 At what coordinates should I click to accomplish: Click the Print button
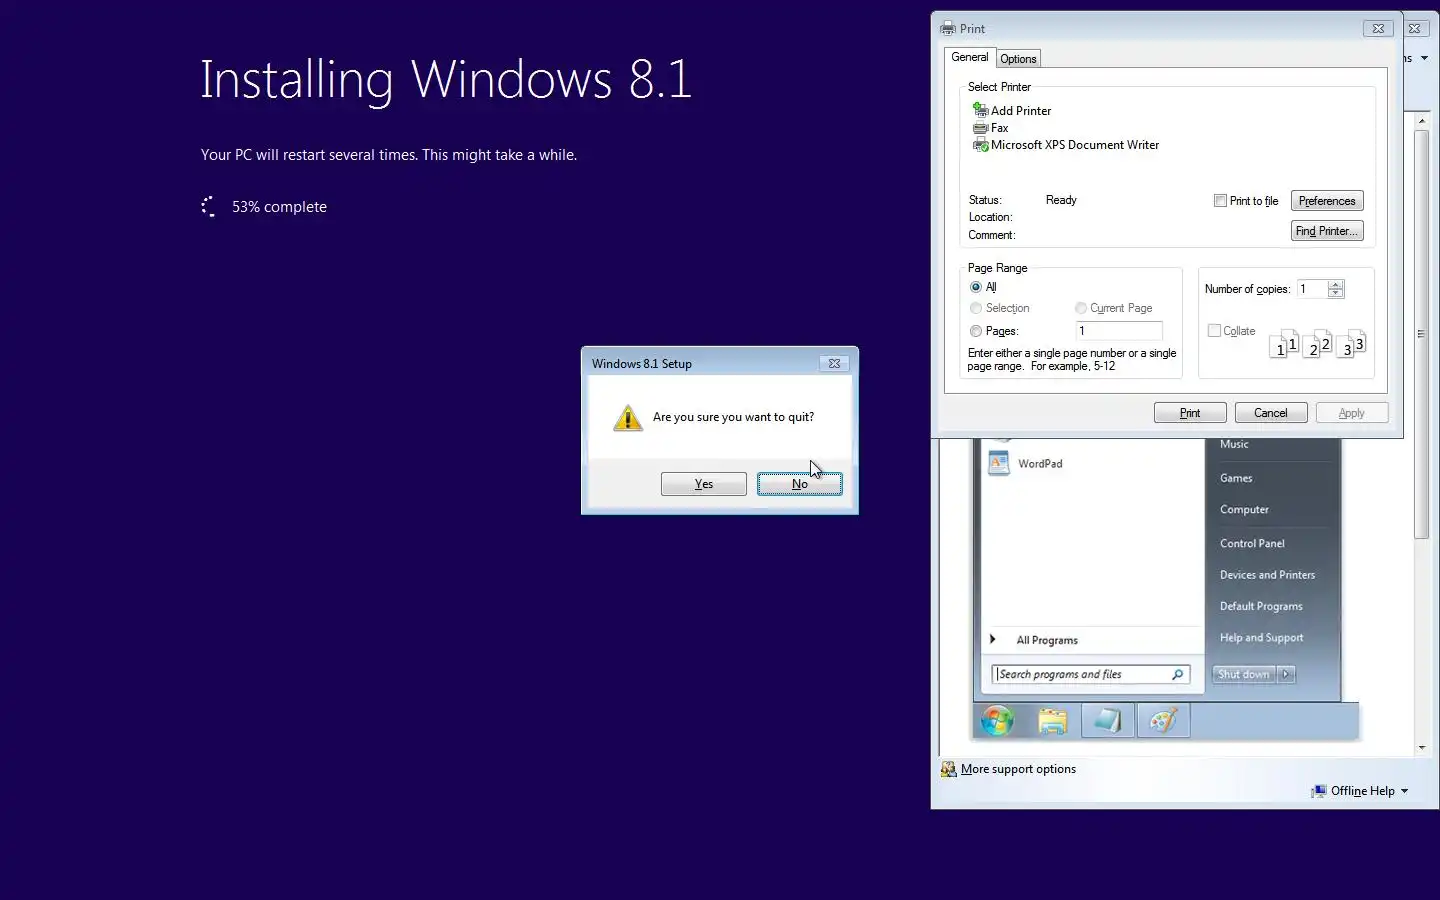pos(1190,413)
